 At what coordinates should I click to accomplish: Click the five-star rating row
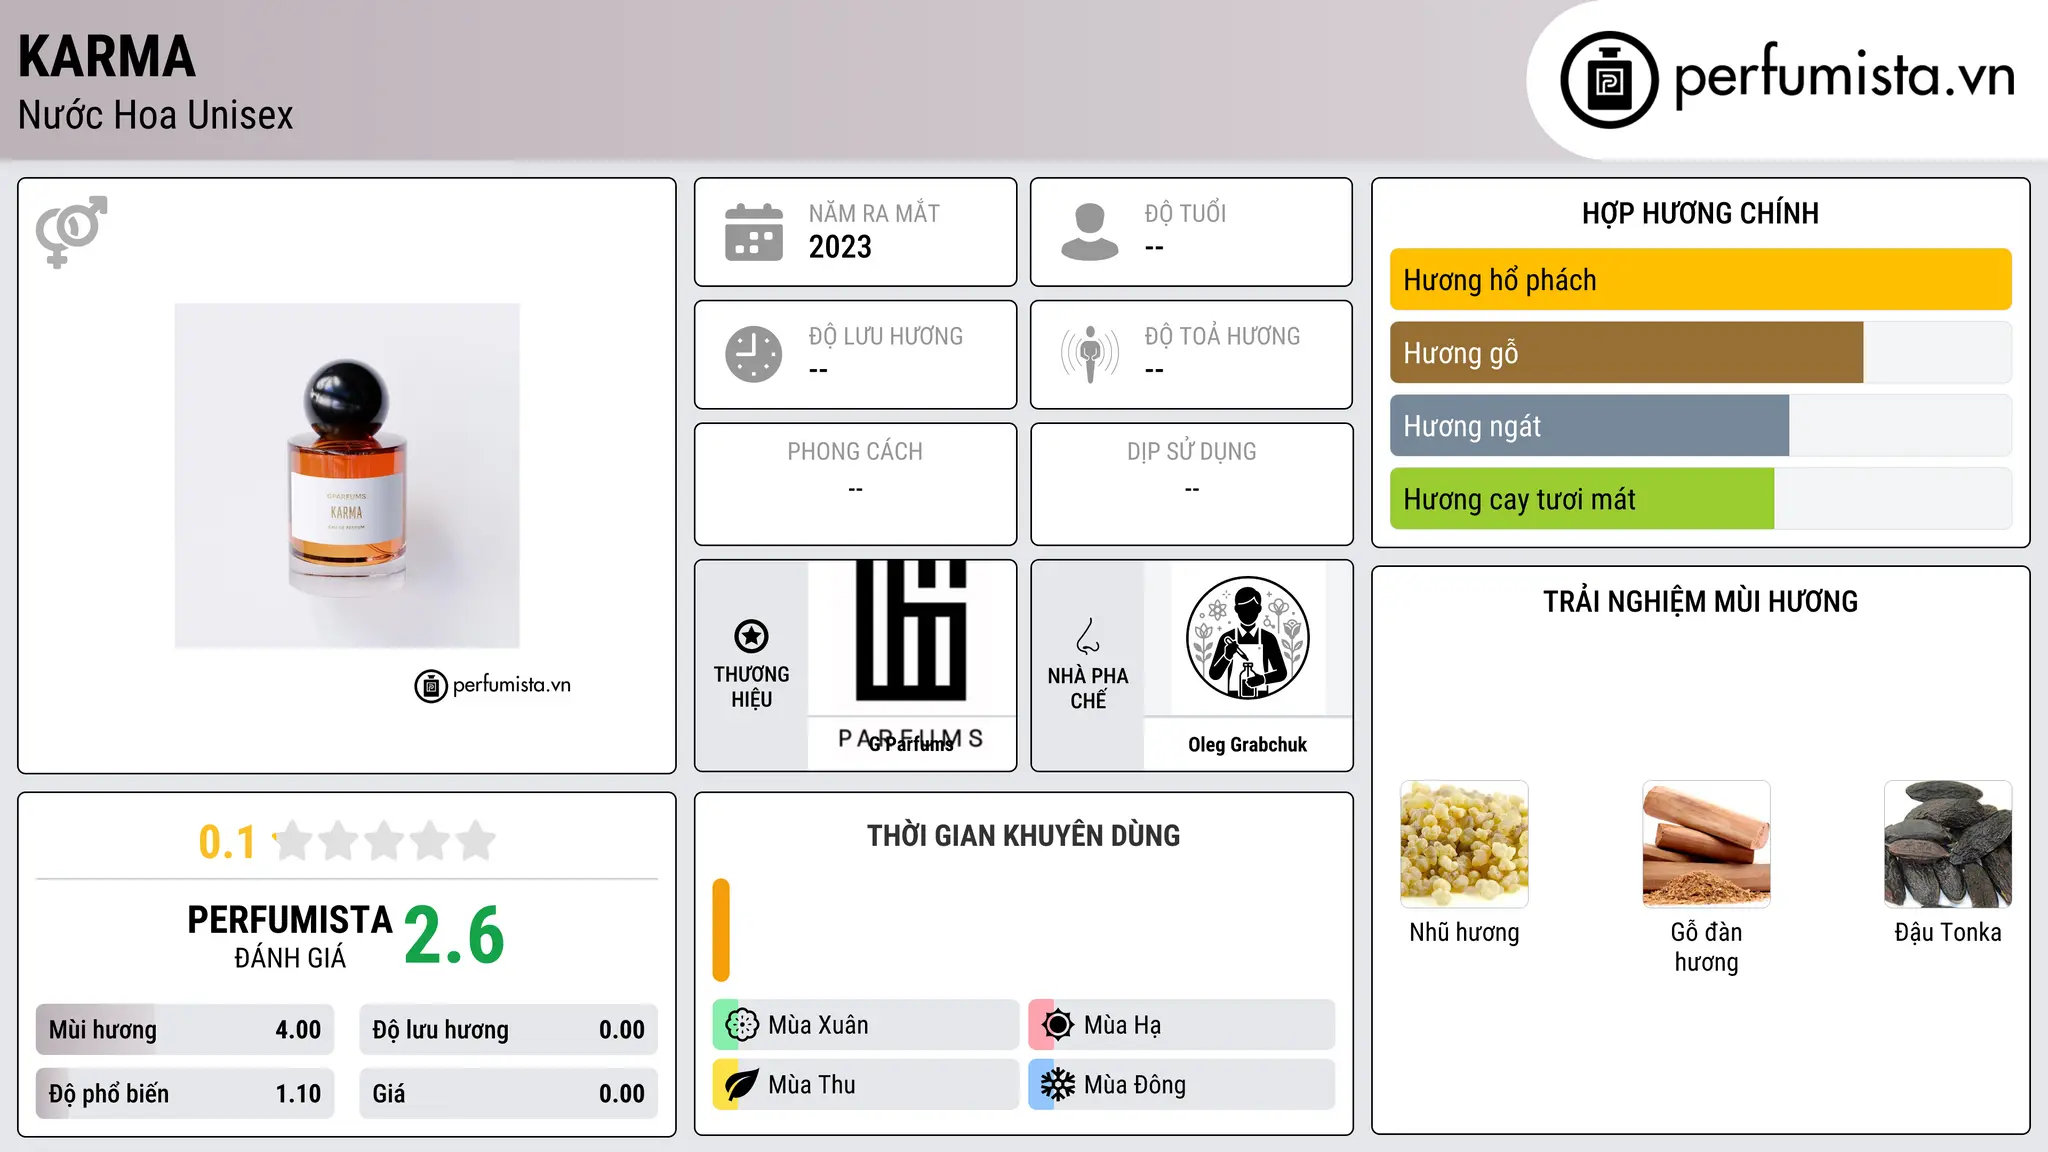coord(385,841)
